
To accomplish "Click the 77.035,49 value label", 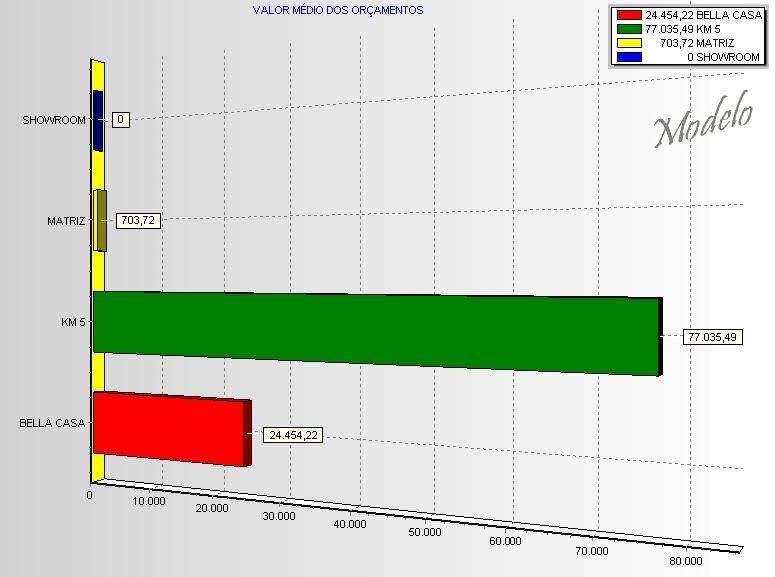I will (x=712, y=337).
